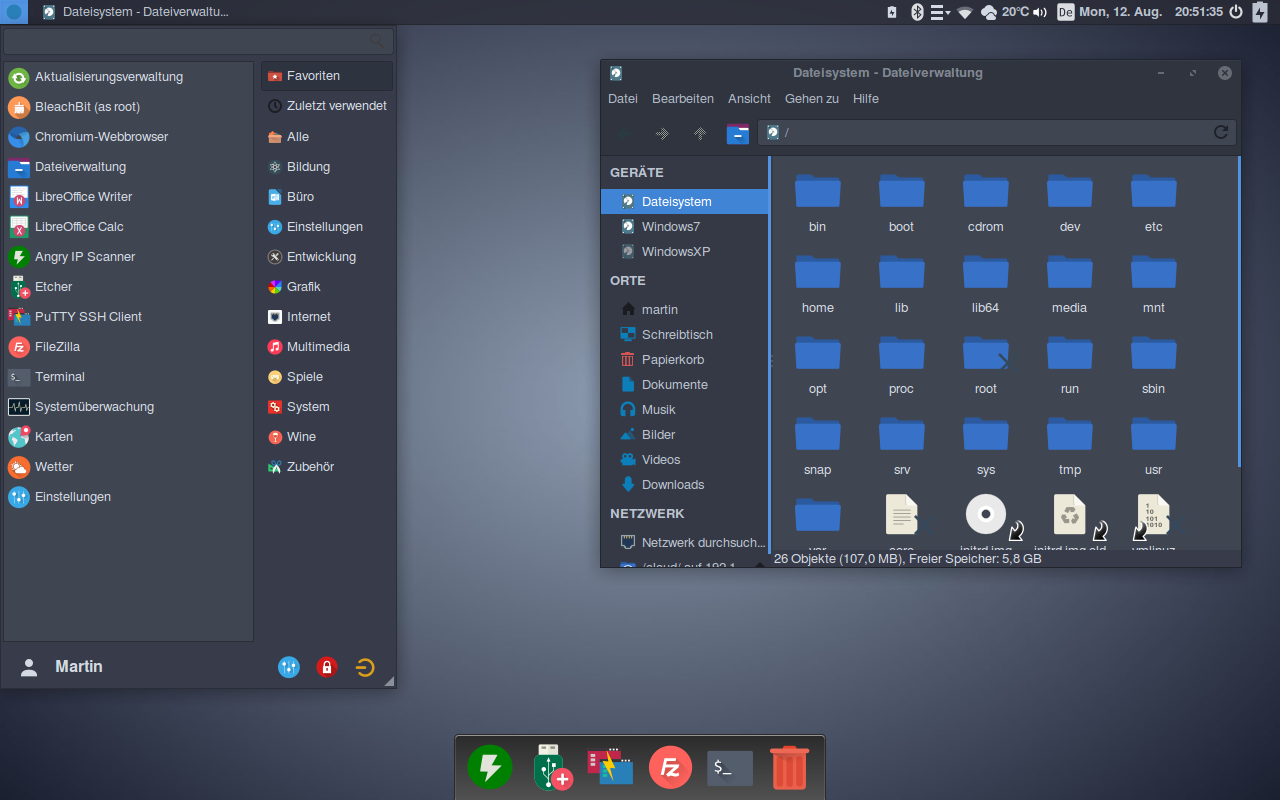Open Wetter from favorites list
The width and height of the screenshot is (1280, 800).
pos(129,467)
